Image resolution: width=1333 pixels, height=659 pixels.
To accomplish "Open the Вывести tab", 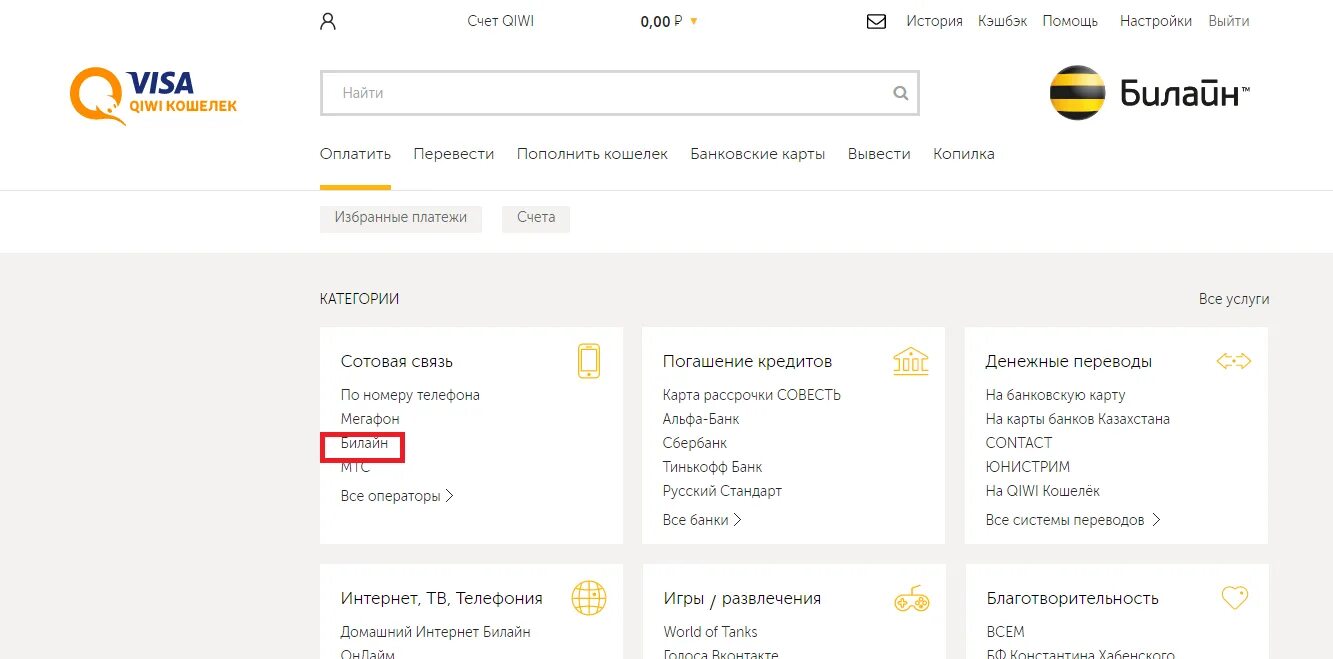I will tap(879, 154).
